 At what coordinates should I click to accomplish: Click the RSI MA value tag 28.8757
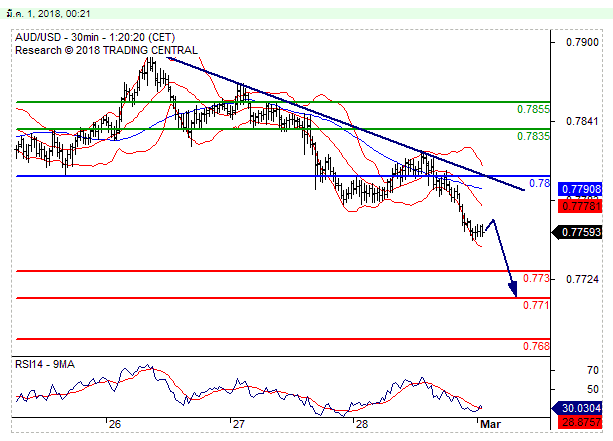(581, 422)
